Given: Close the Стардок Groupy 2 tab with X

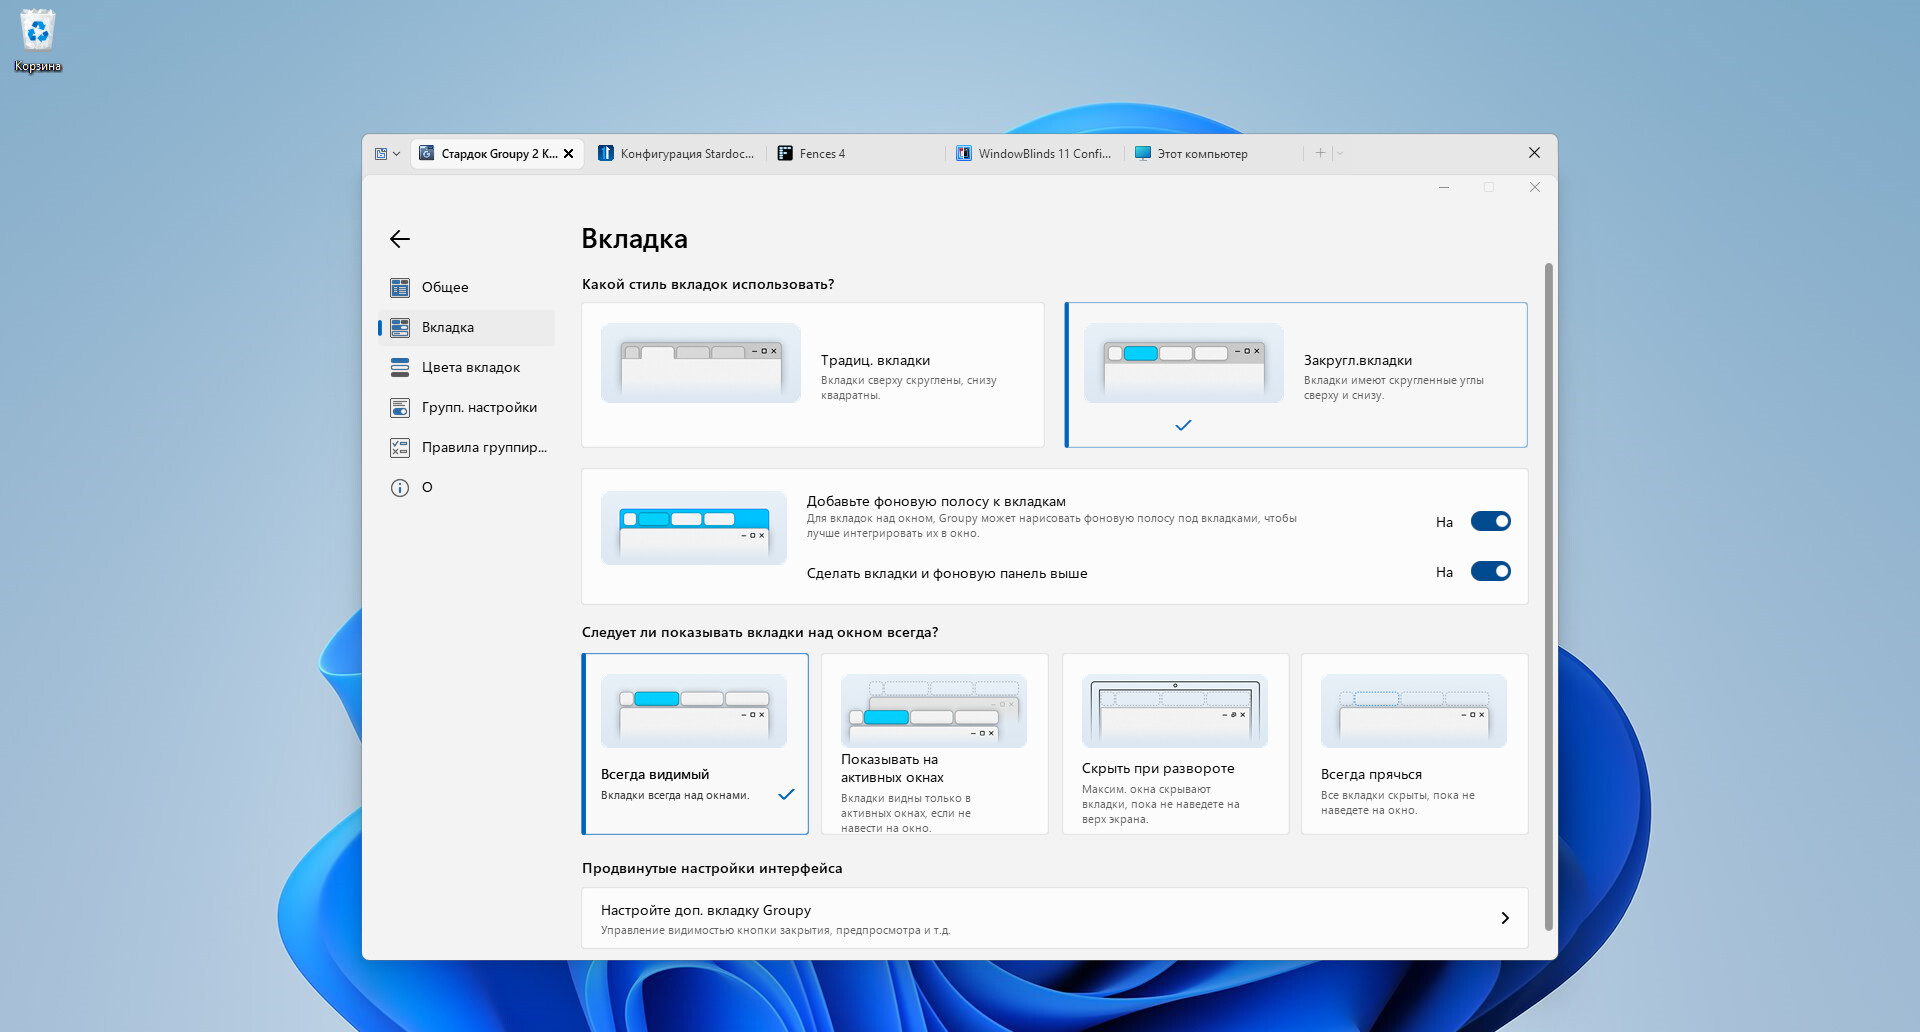Looking at the screenshot, I should (568, 154).
